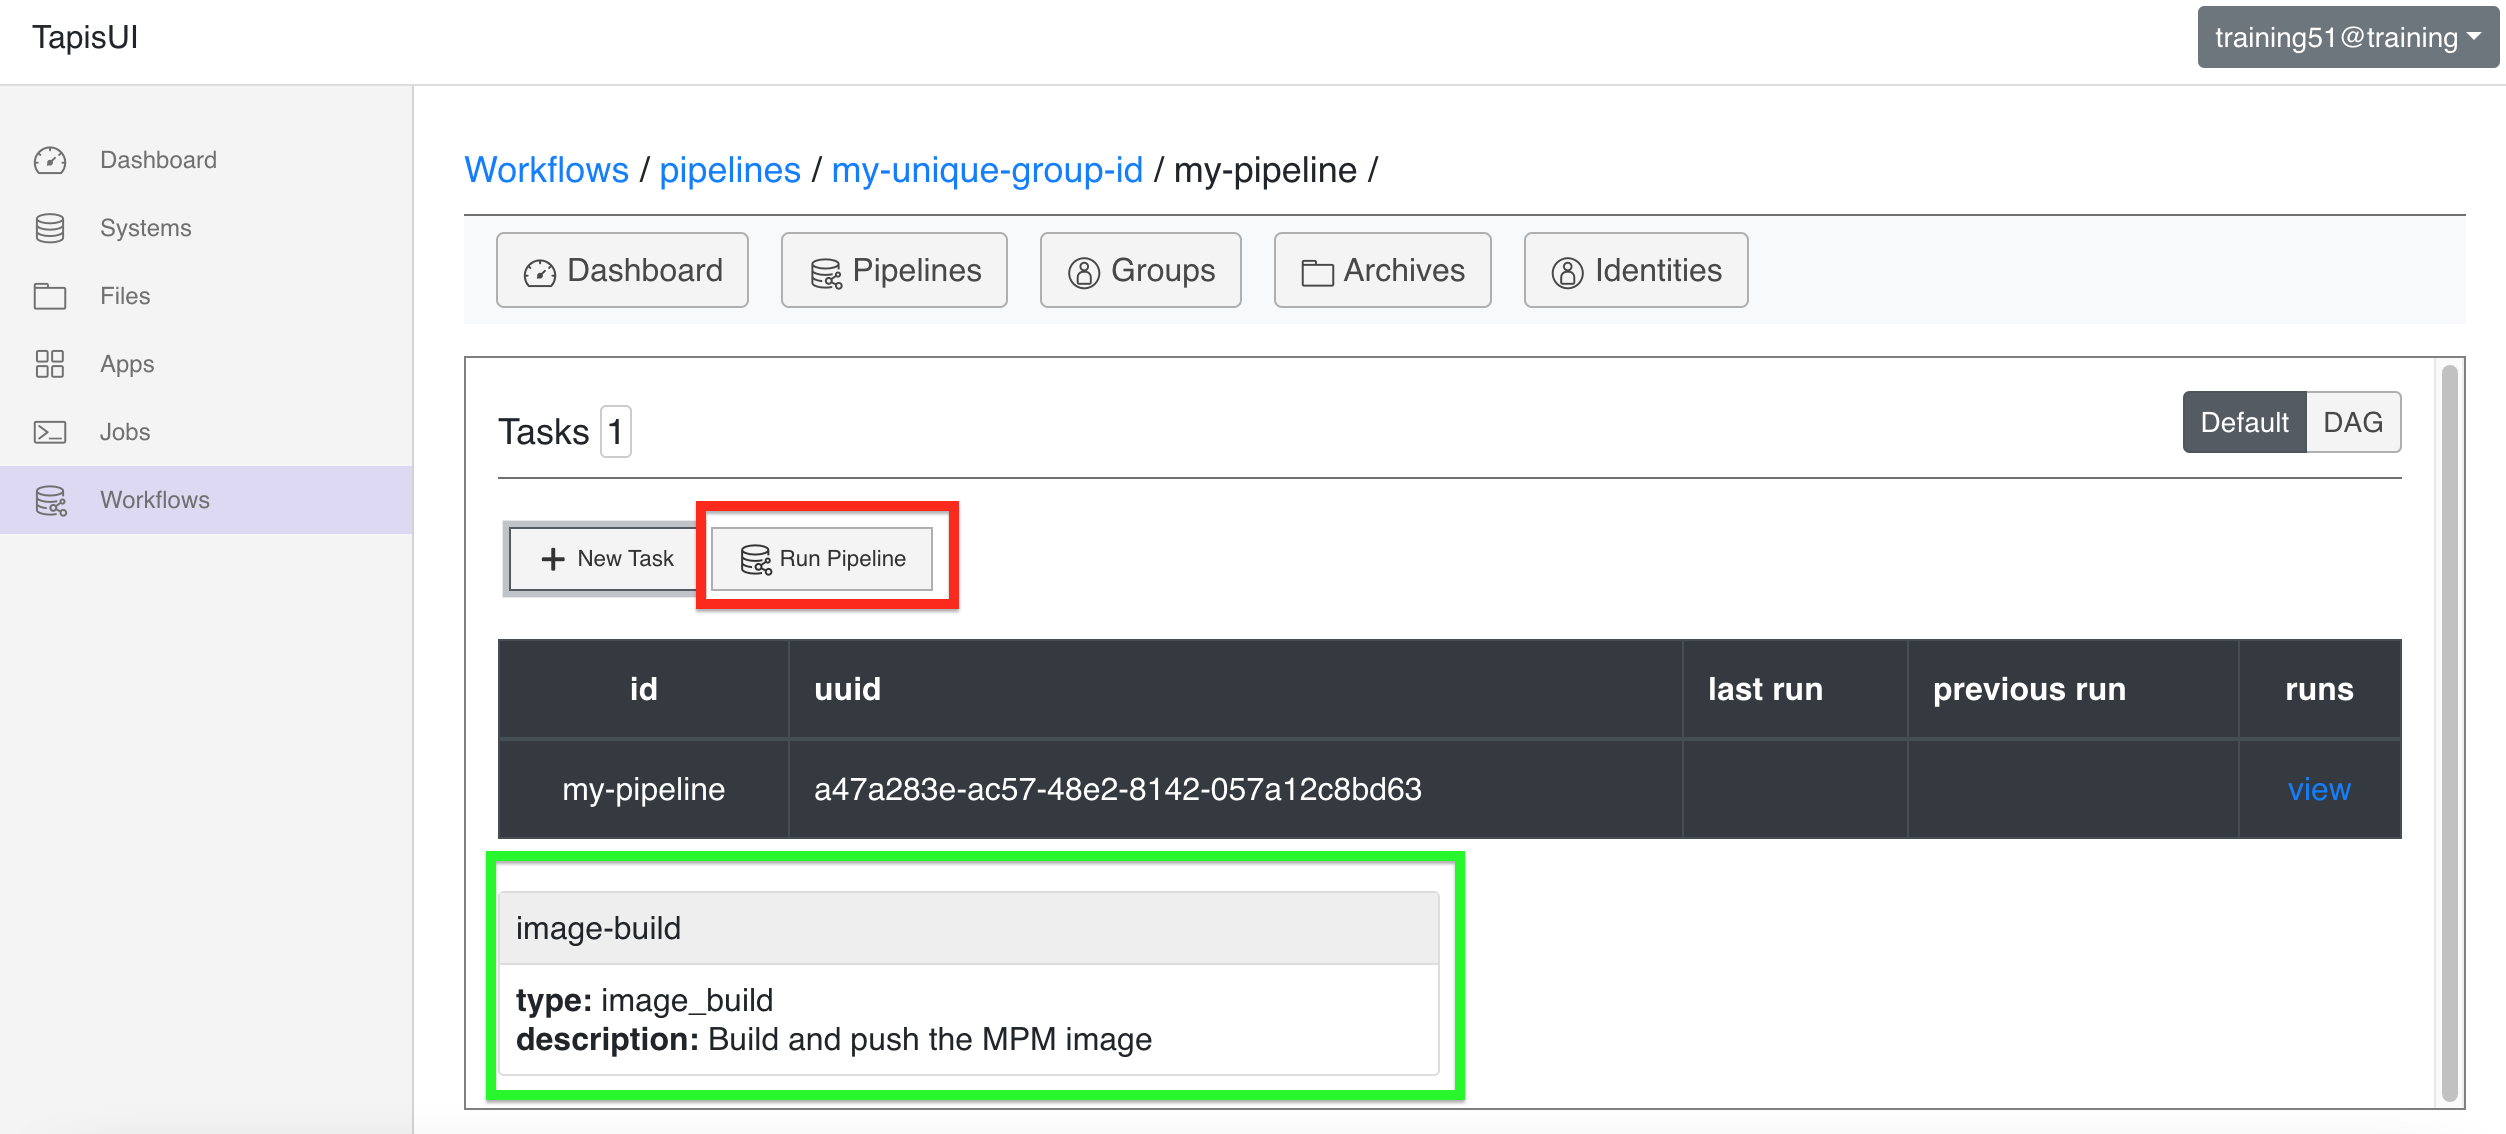Click the runs column header
Screen dimensions: 2506x1134
2319,689
